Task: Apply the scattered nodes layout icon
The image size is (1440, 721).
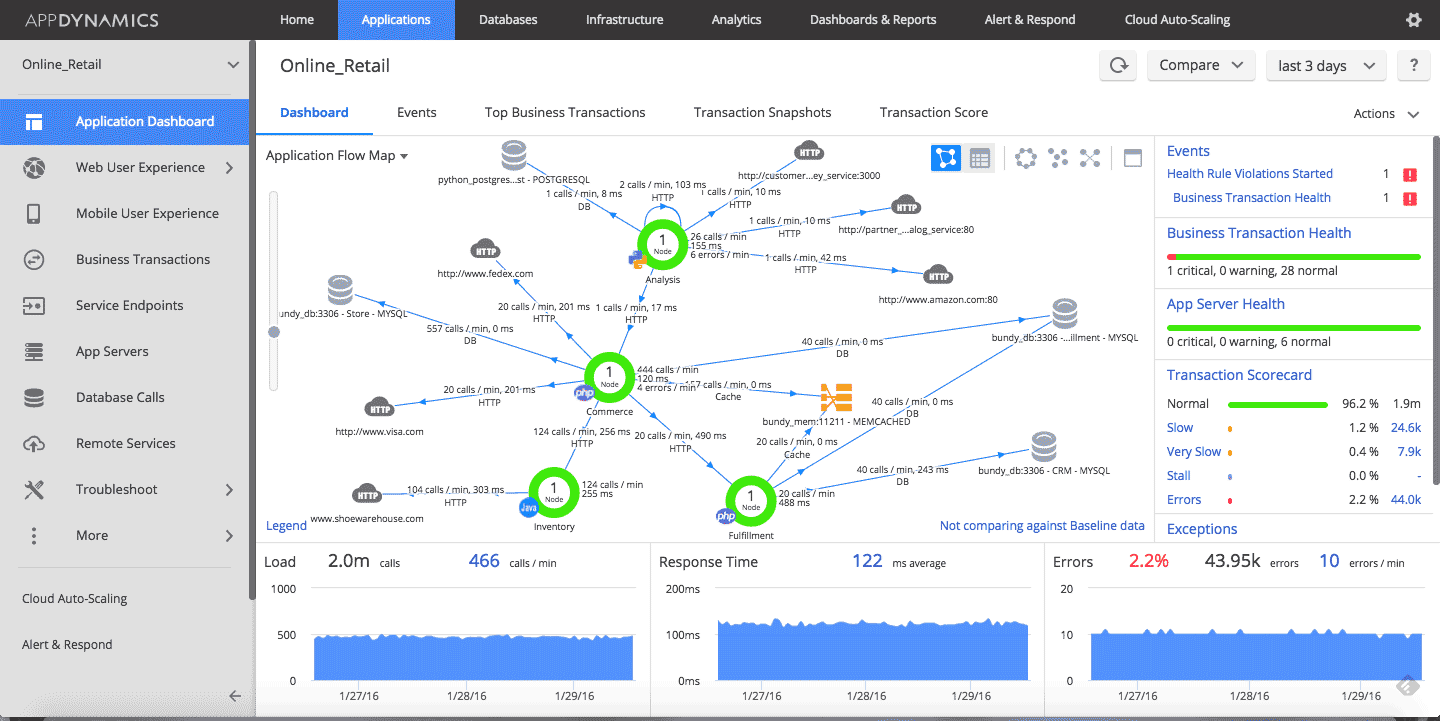Action: (x=1057, y=158)
